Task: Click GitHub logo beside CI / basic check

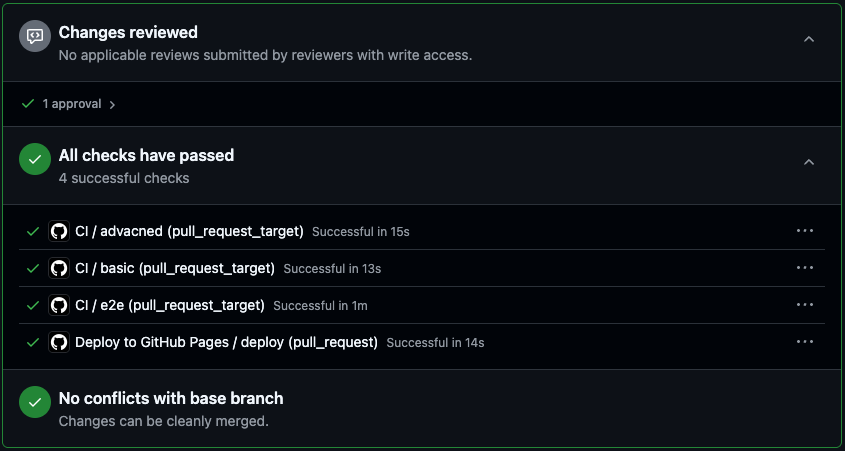Action: click(59, 268)
